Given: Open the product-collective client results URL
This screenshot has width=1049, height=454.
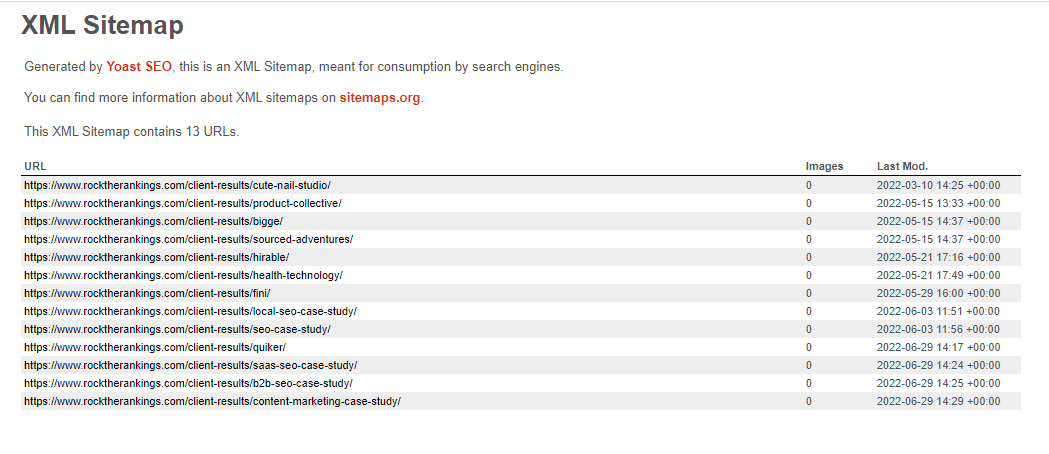Looking at the screenshot, I should click(182, 203).
